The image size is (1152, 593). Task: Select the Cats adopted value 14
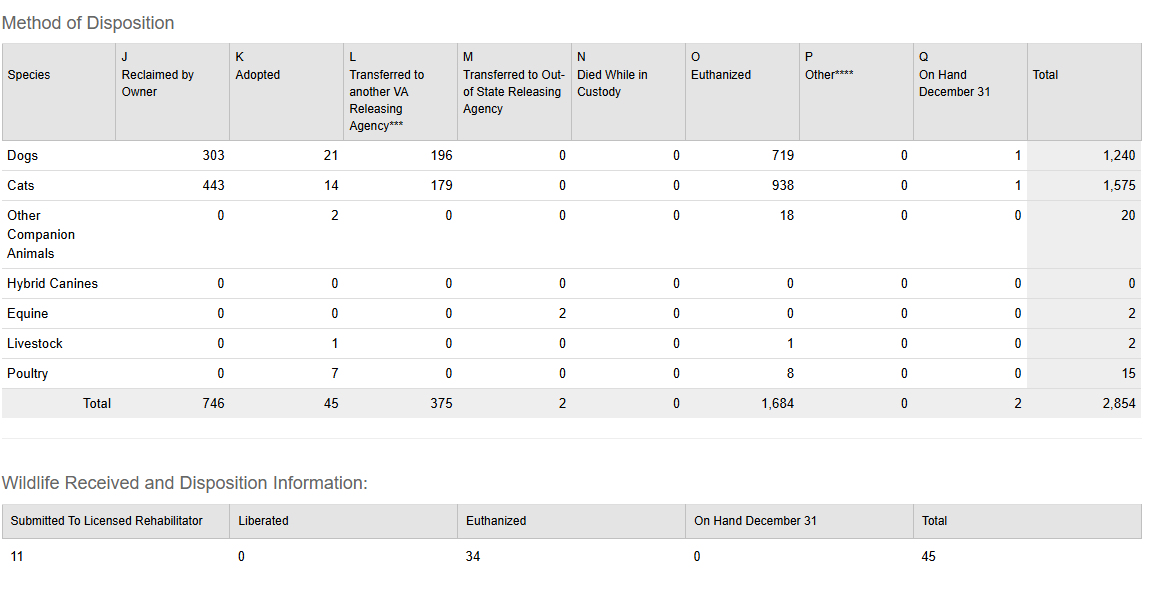(x=331, y=186)
